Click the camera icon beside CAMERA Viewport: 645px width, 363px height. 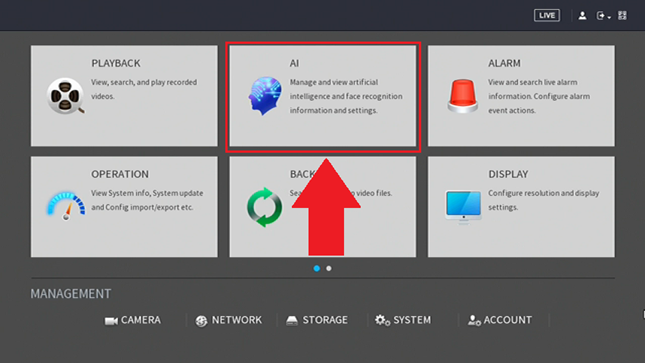(x=111, y=321)
